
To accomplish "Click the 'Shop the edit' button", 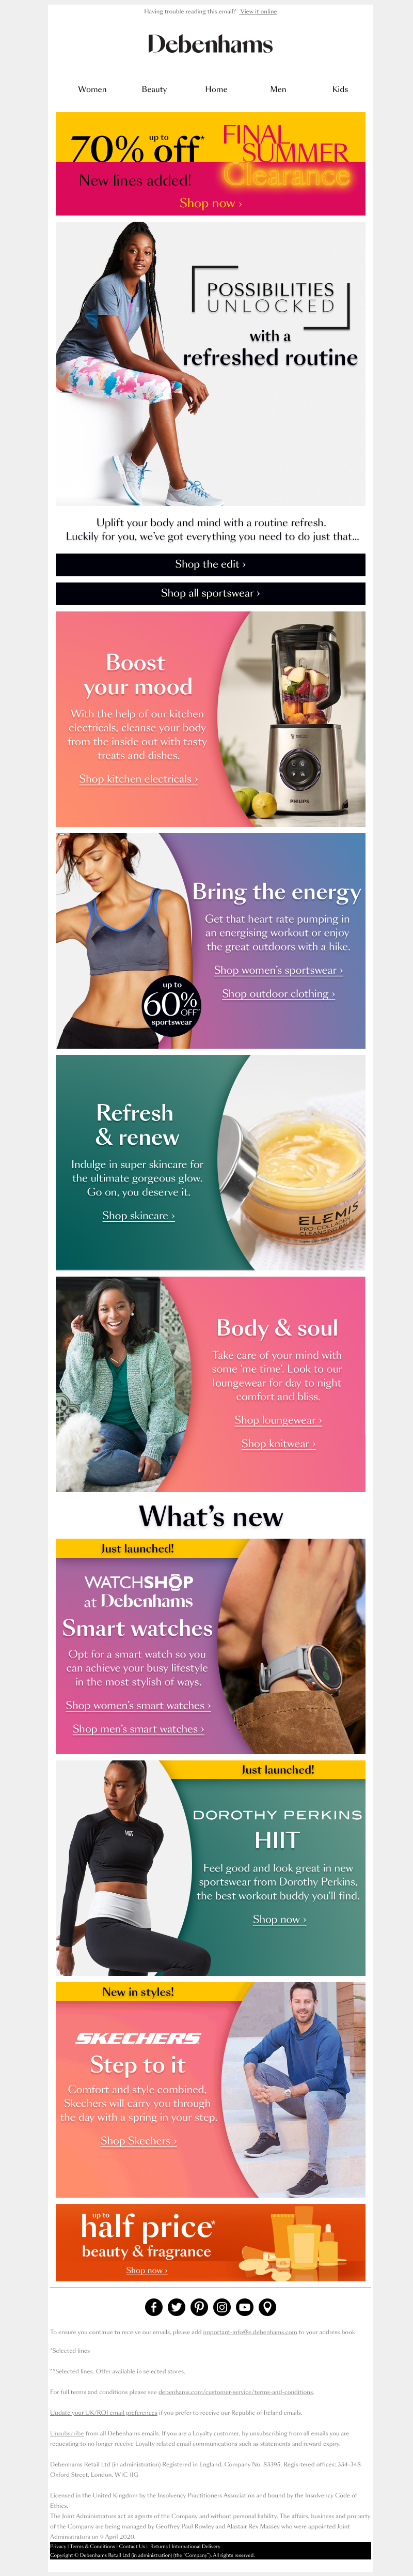I will [210, 564].
